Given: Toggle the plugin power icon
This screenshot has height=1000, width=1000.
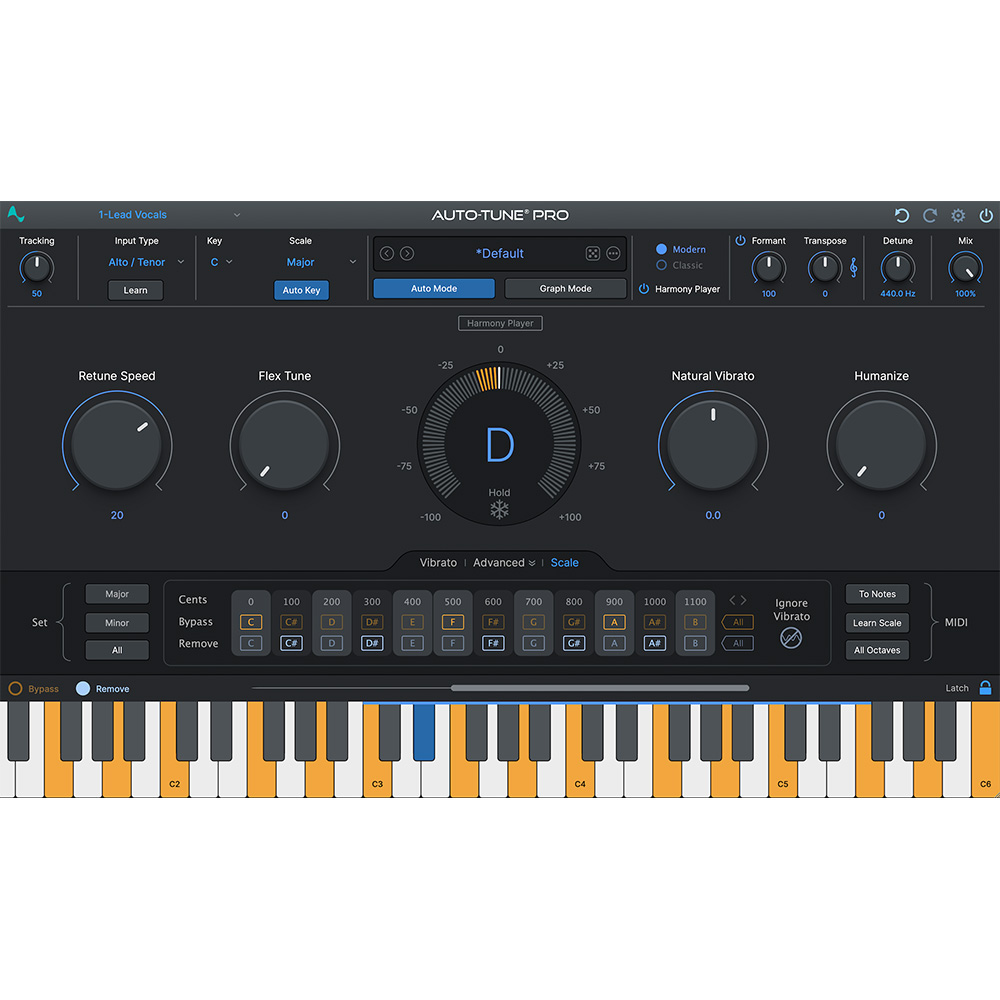Looking at the screenshot, I should pos(986,216).
